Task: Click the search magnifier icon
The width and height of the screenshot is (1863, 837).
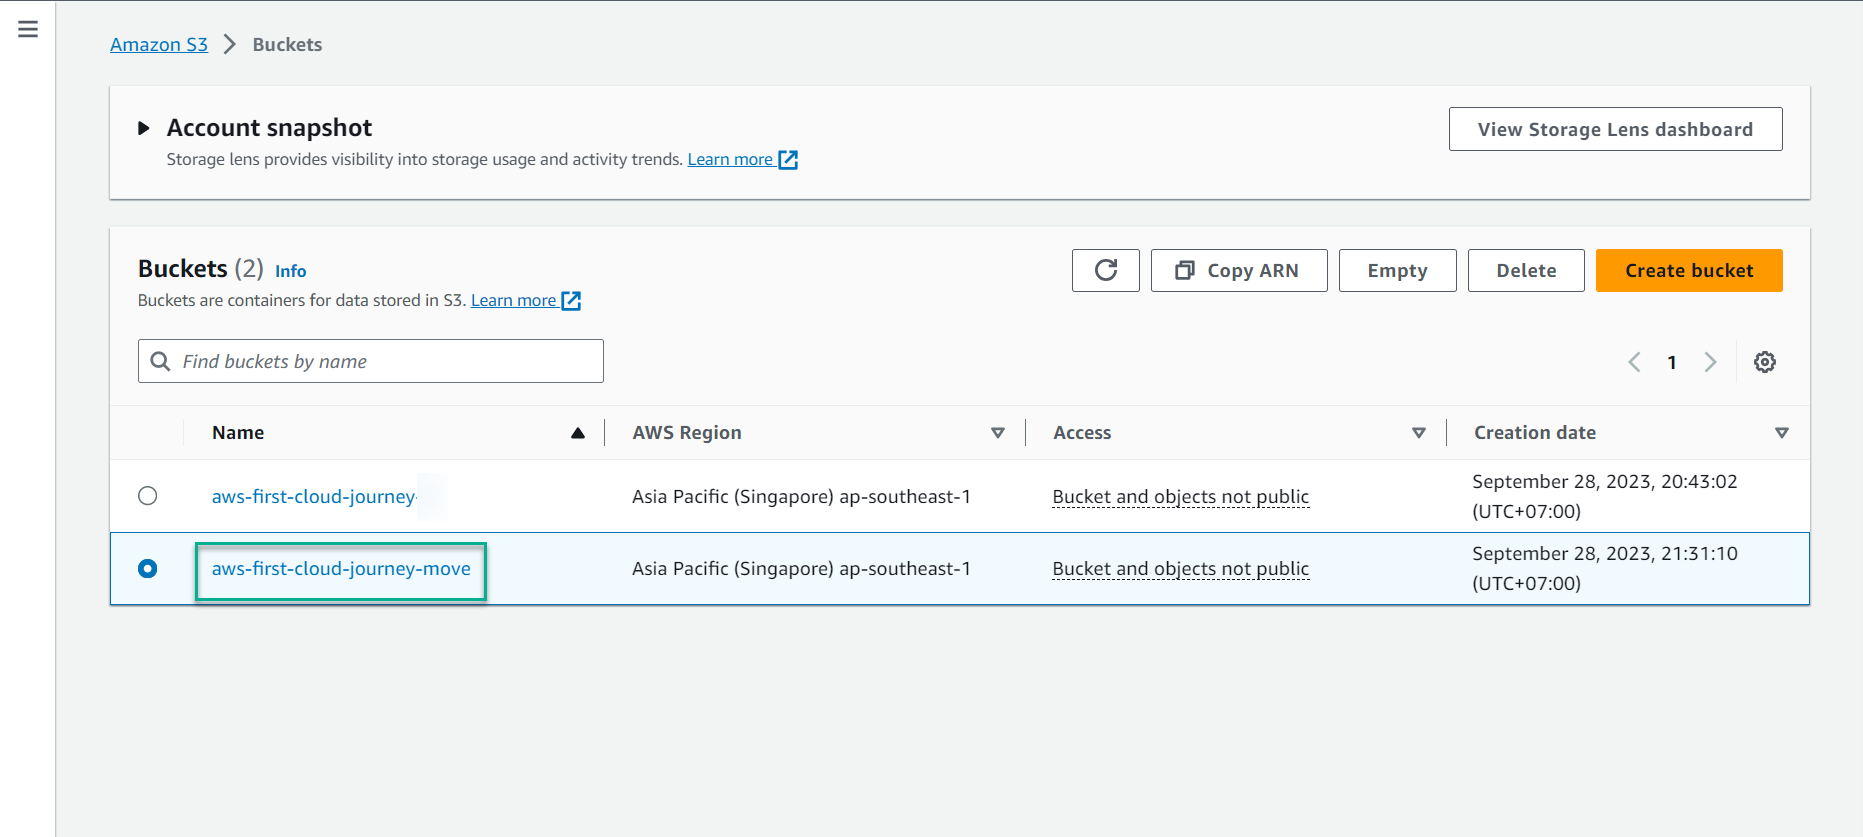Action: 160,361
